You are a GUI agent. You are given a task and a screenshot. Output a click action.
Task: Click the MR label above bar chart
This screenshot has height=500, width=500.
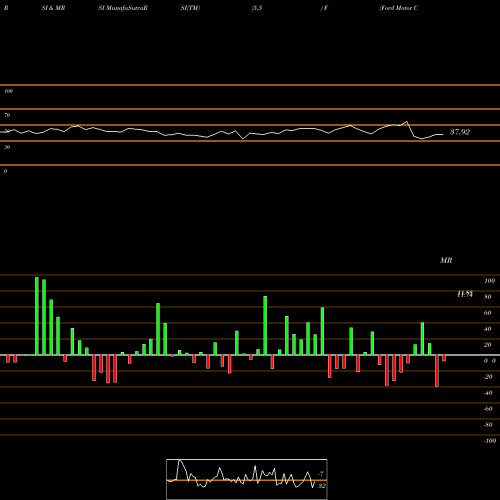click(x=446, y=260)
